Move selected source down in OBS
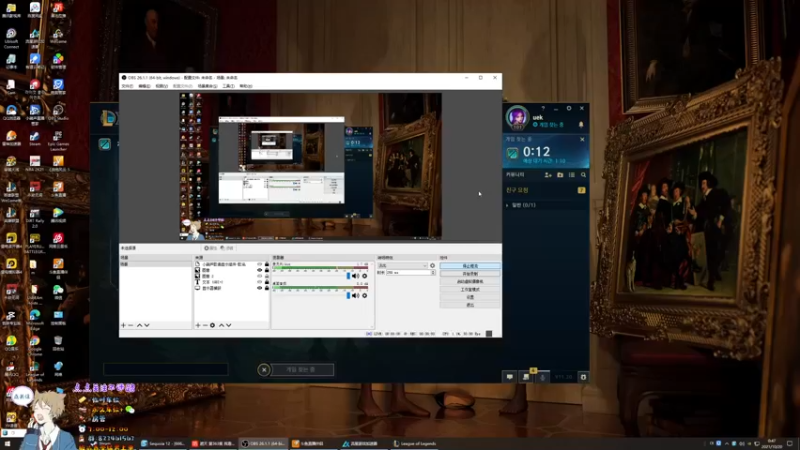 [229, 325]
